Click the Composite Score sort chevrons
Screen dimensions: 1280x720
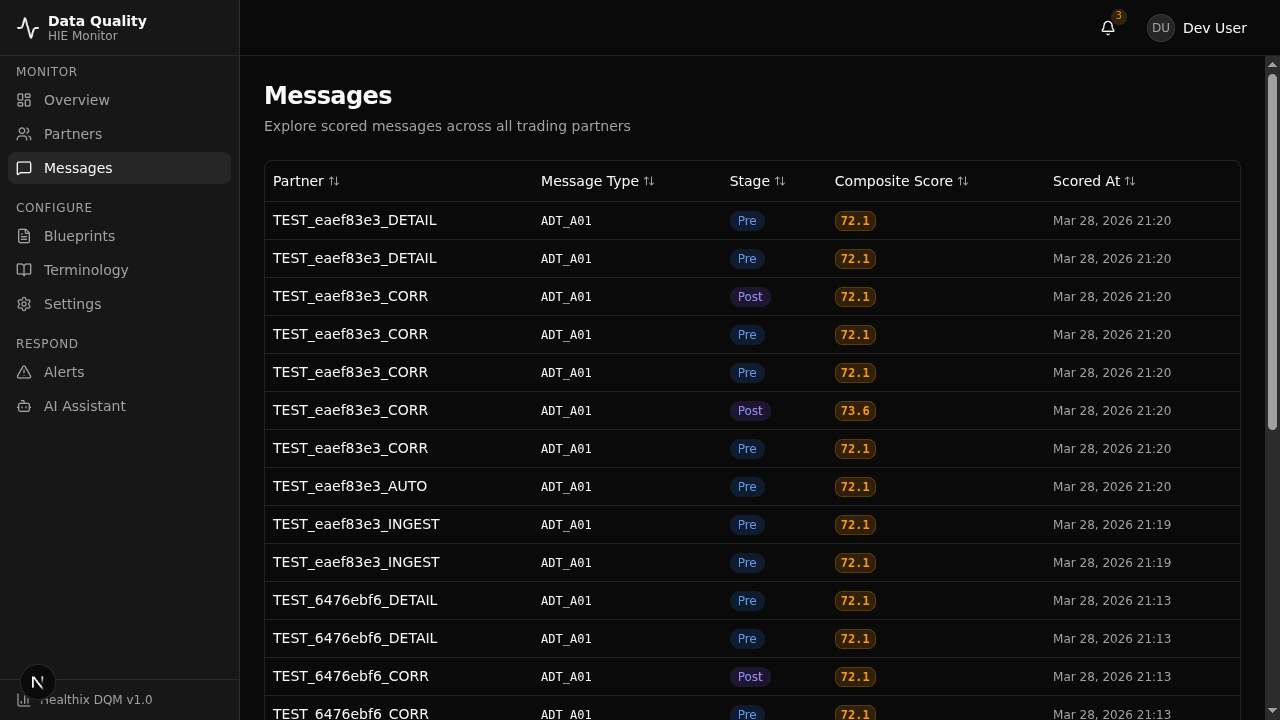(x=963, y=181)
